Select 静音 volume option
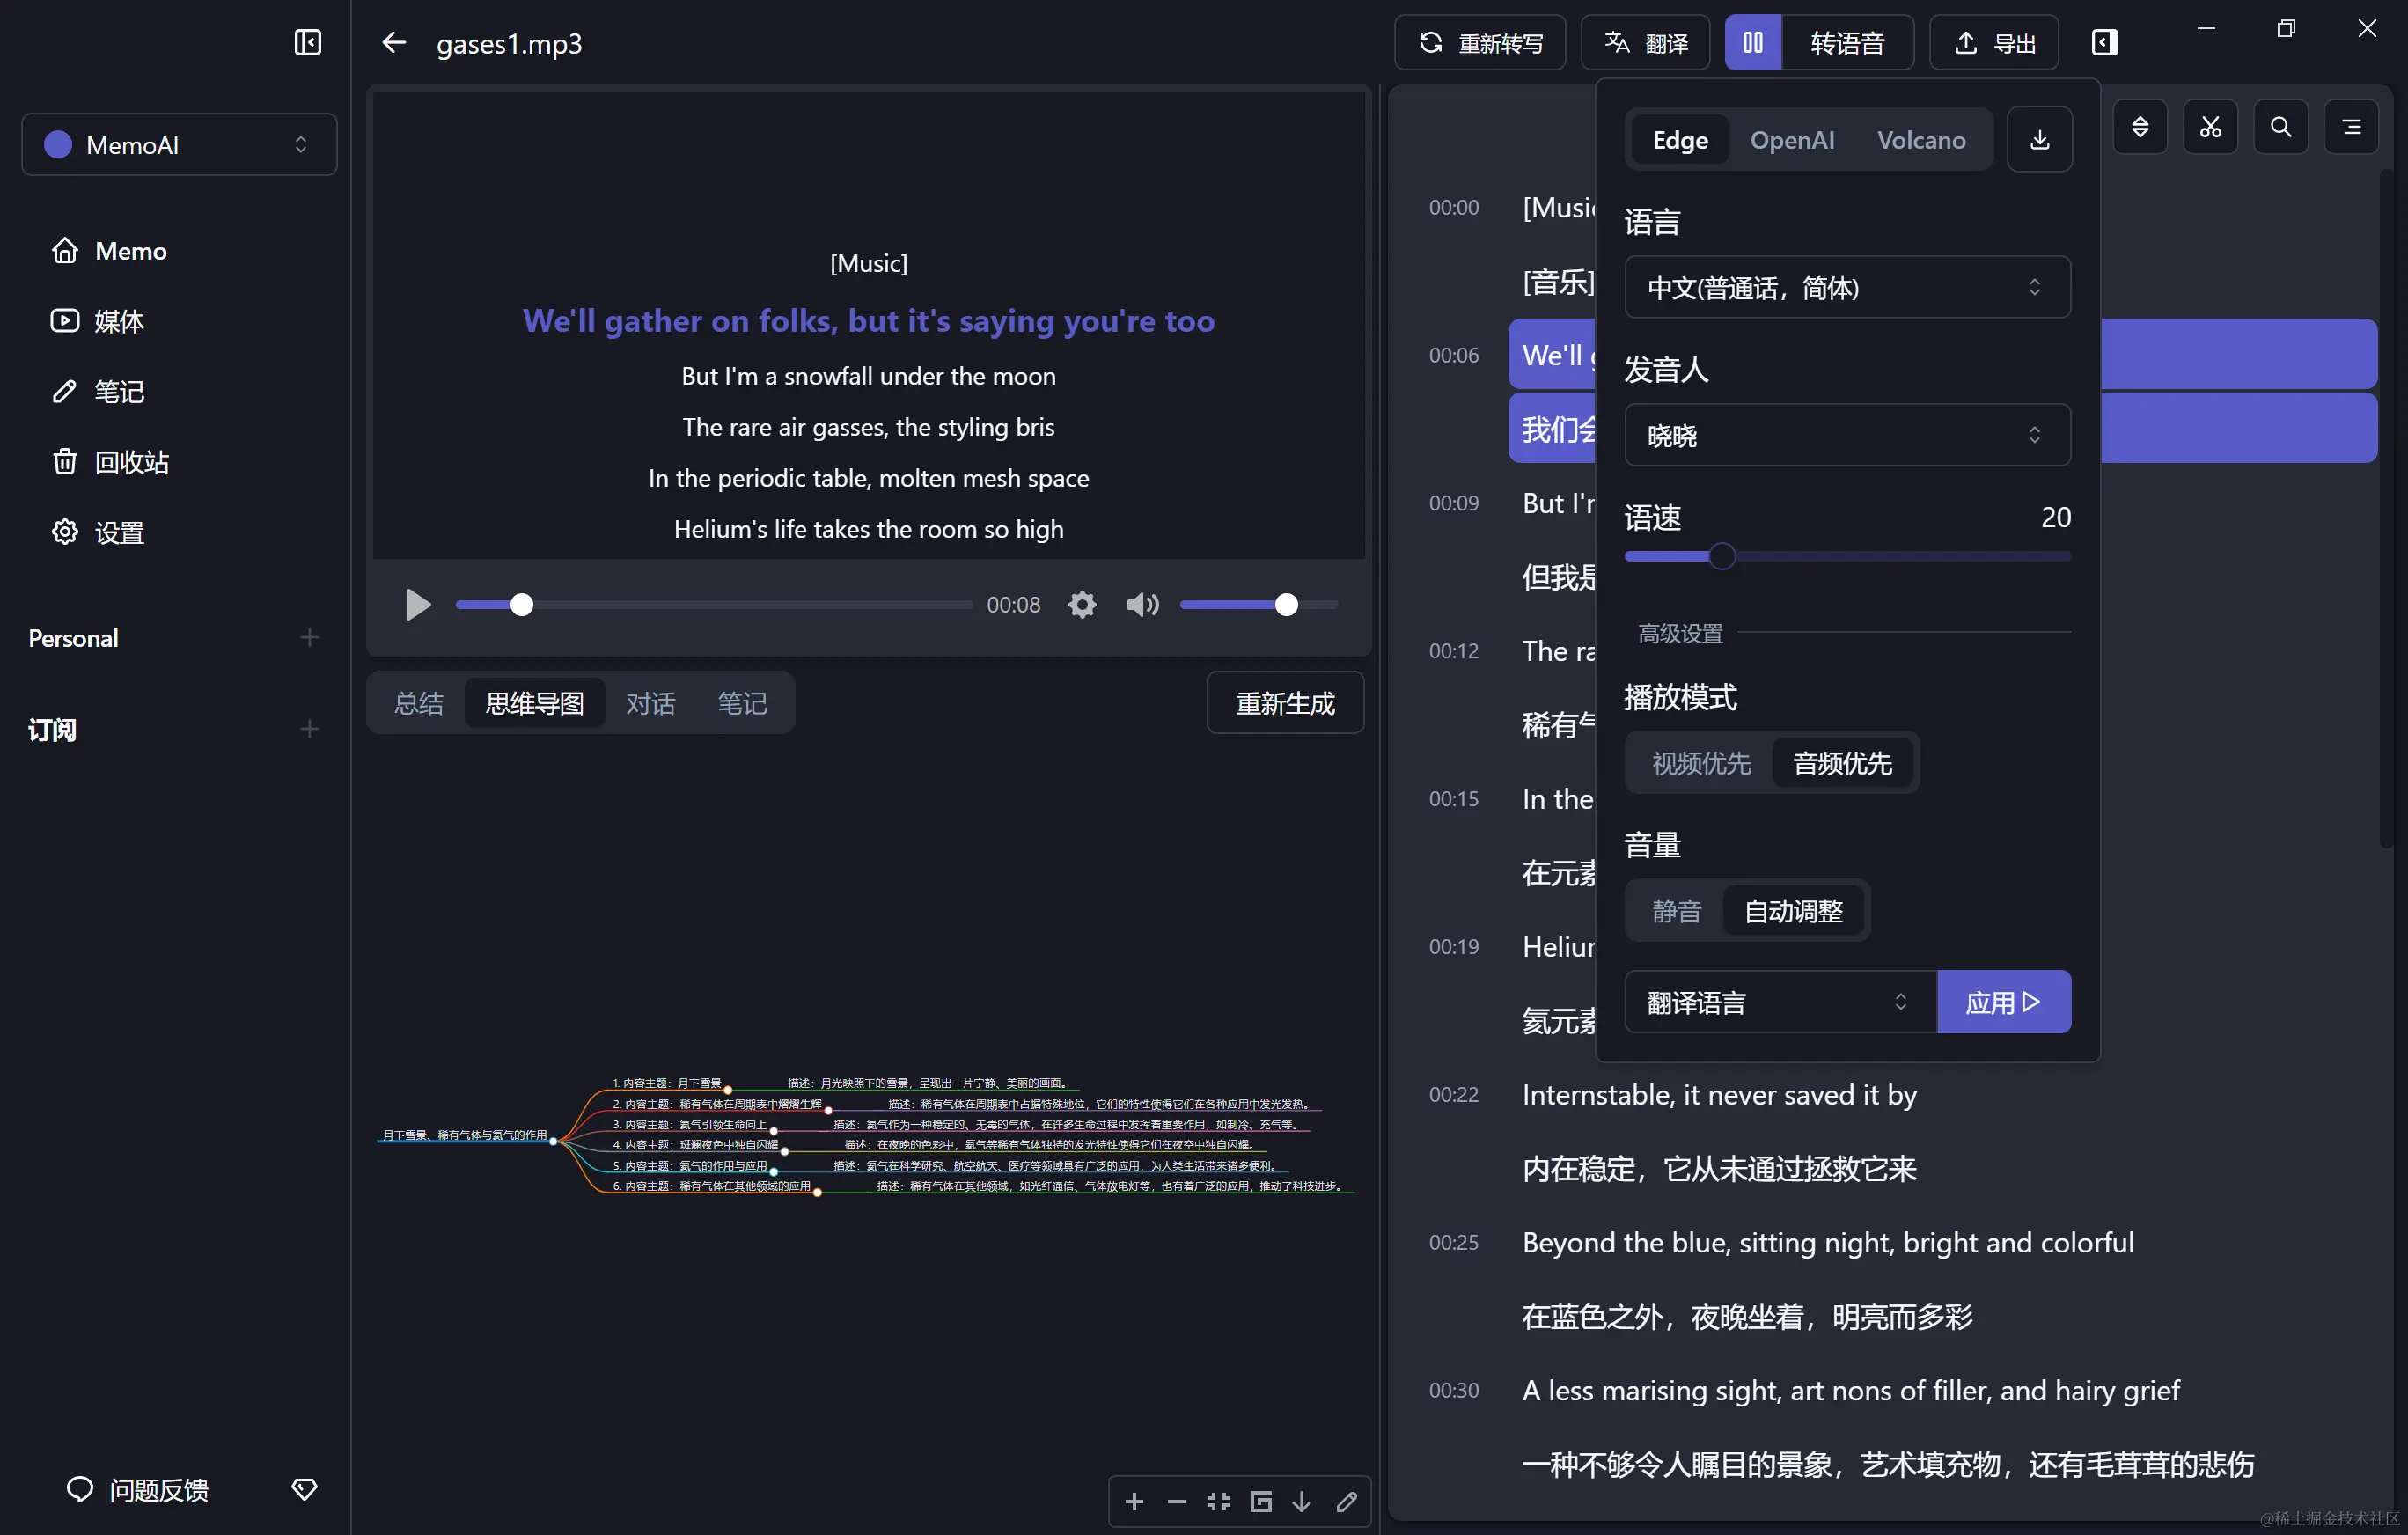This screenshot has width=2408, height=1535. 1676,911
